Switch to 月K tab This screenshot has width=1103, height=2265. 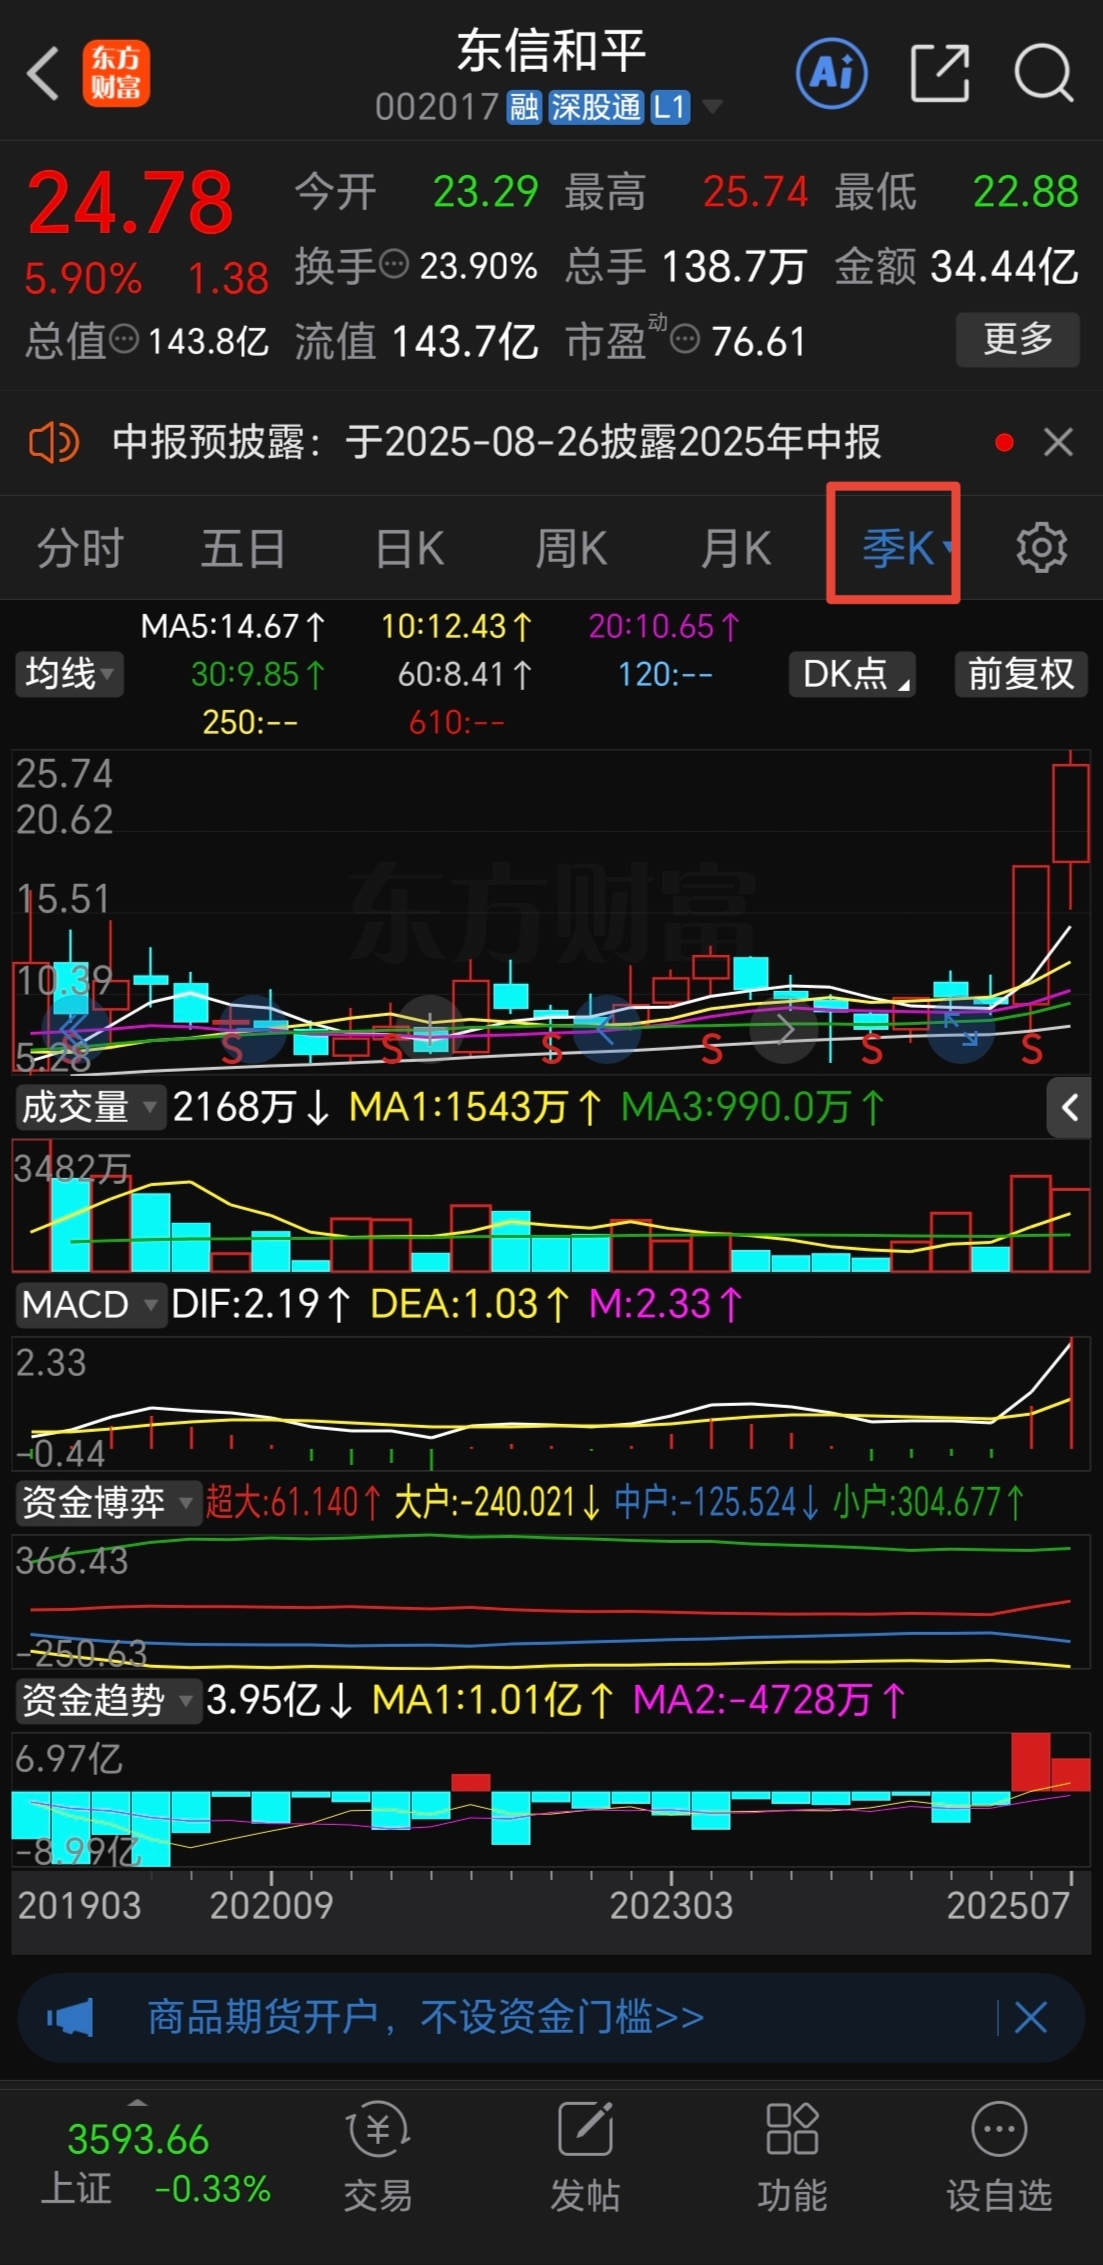(736, 548)
